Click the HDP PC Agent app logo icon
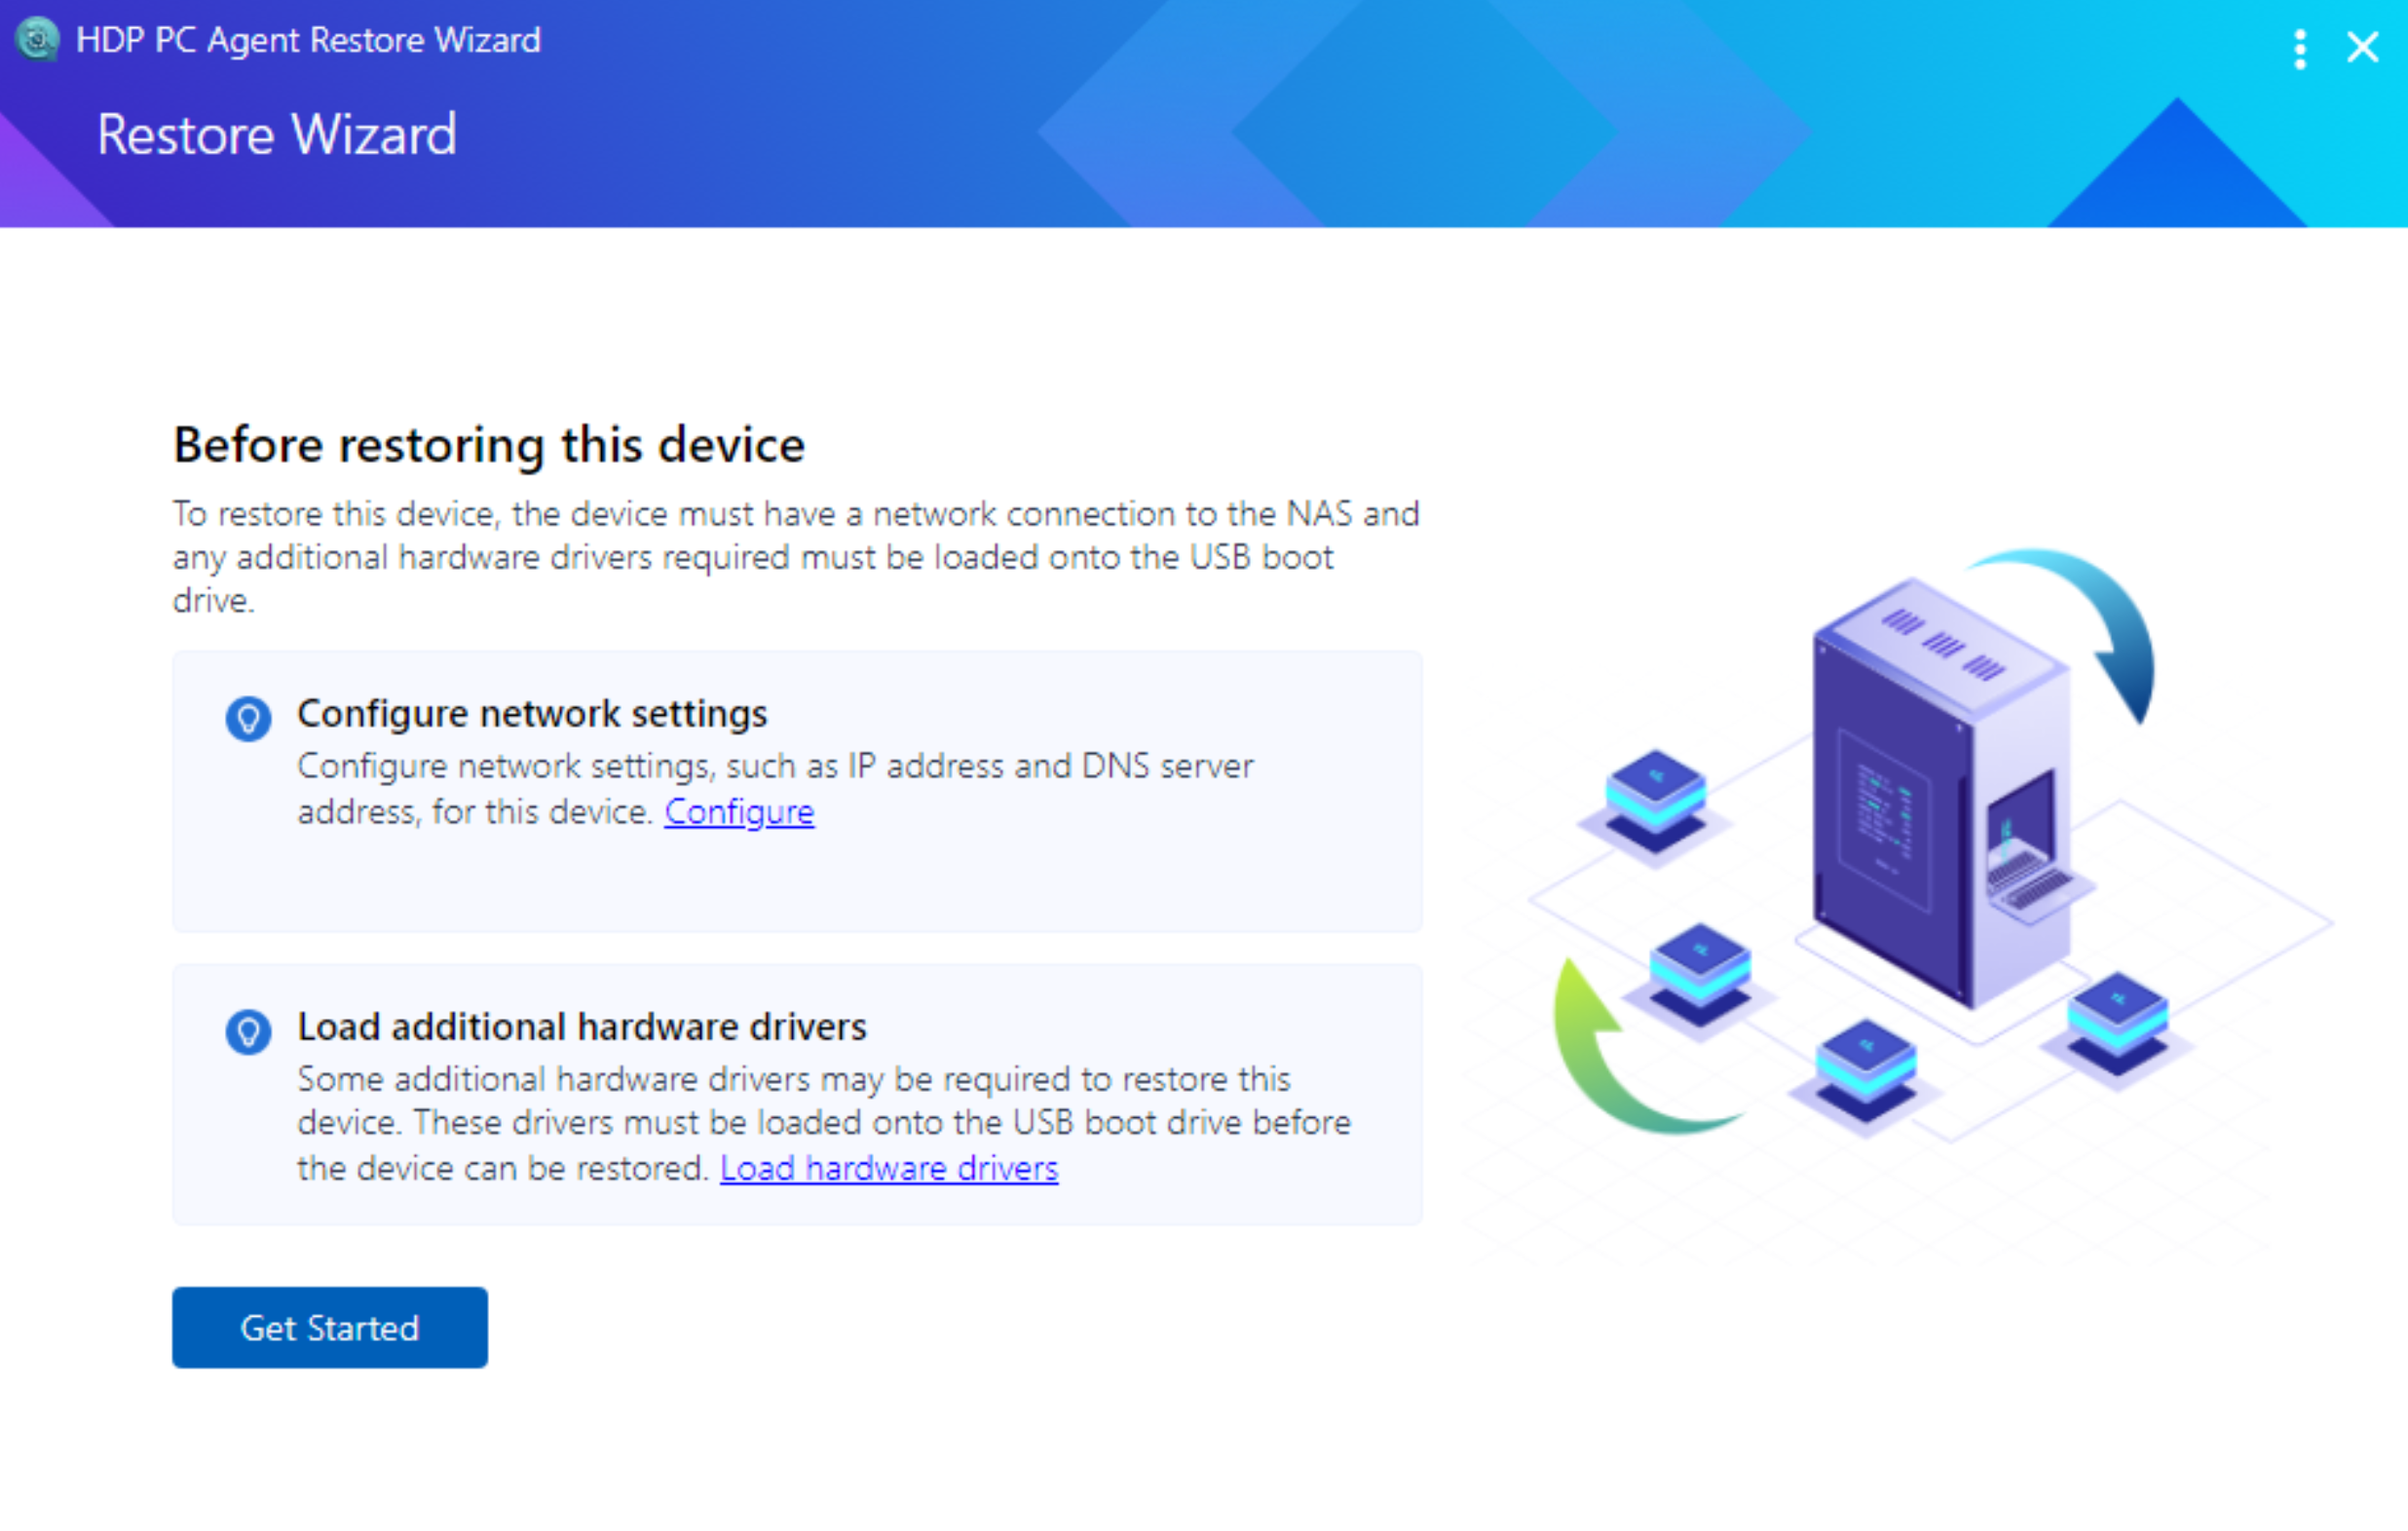Viewport: 2408px width, 1531px height. pyautogui.click(x=37, y=40)
